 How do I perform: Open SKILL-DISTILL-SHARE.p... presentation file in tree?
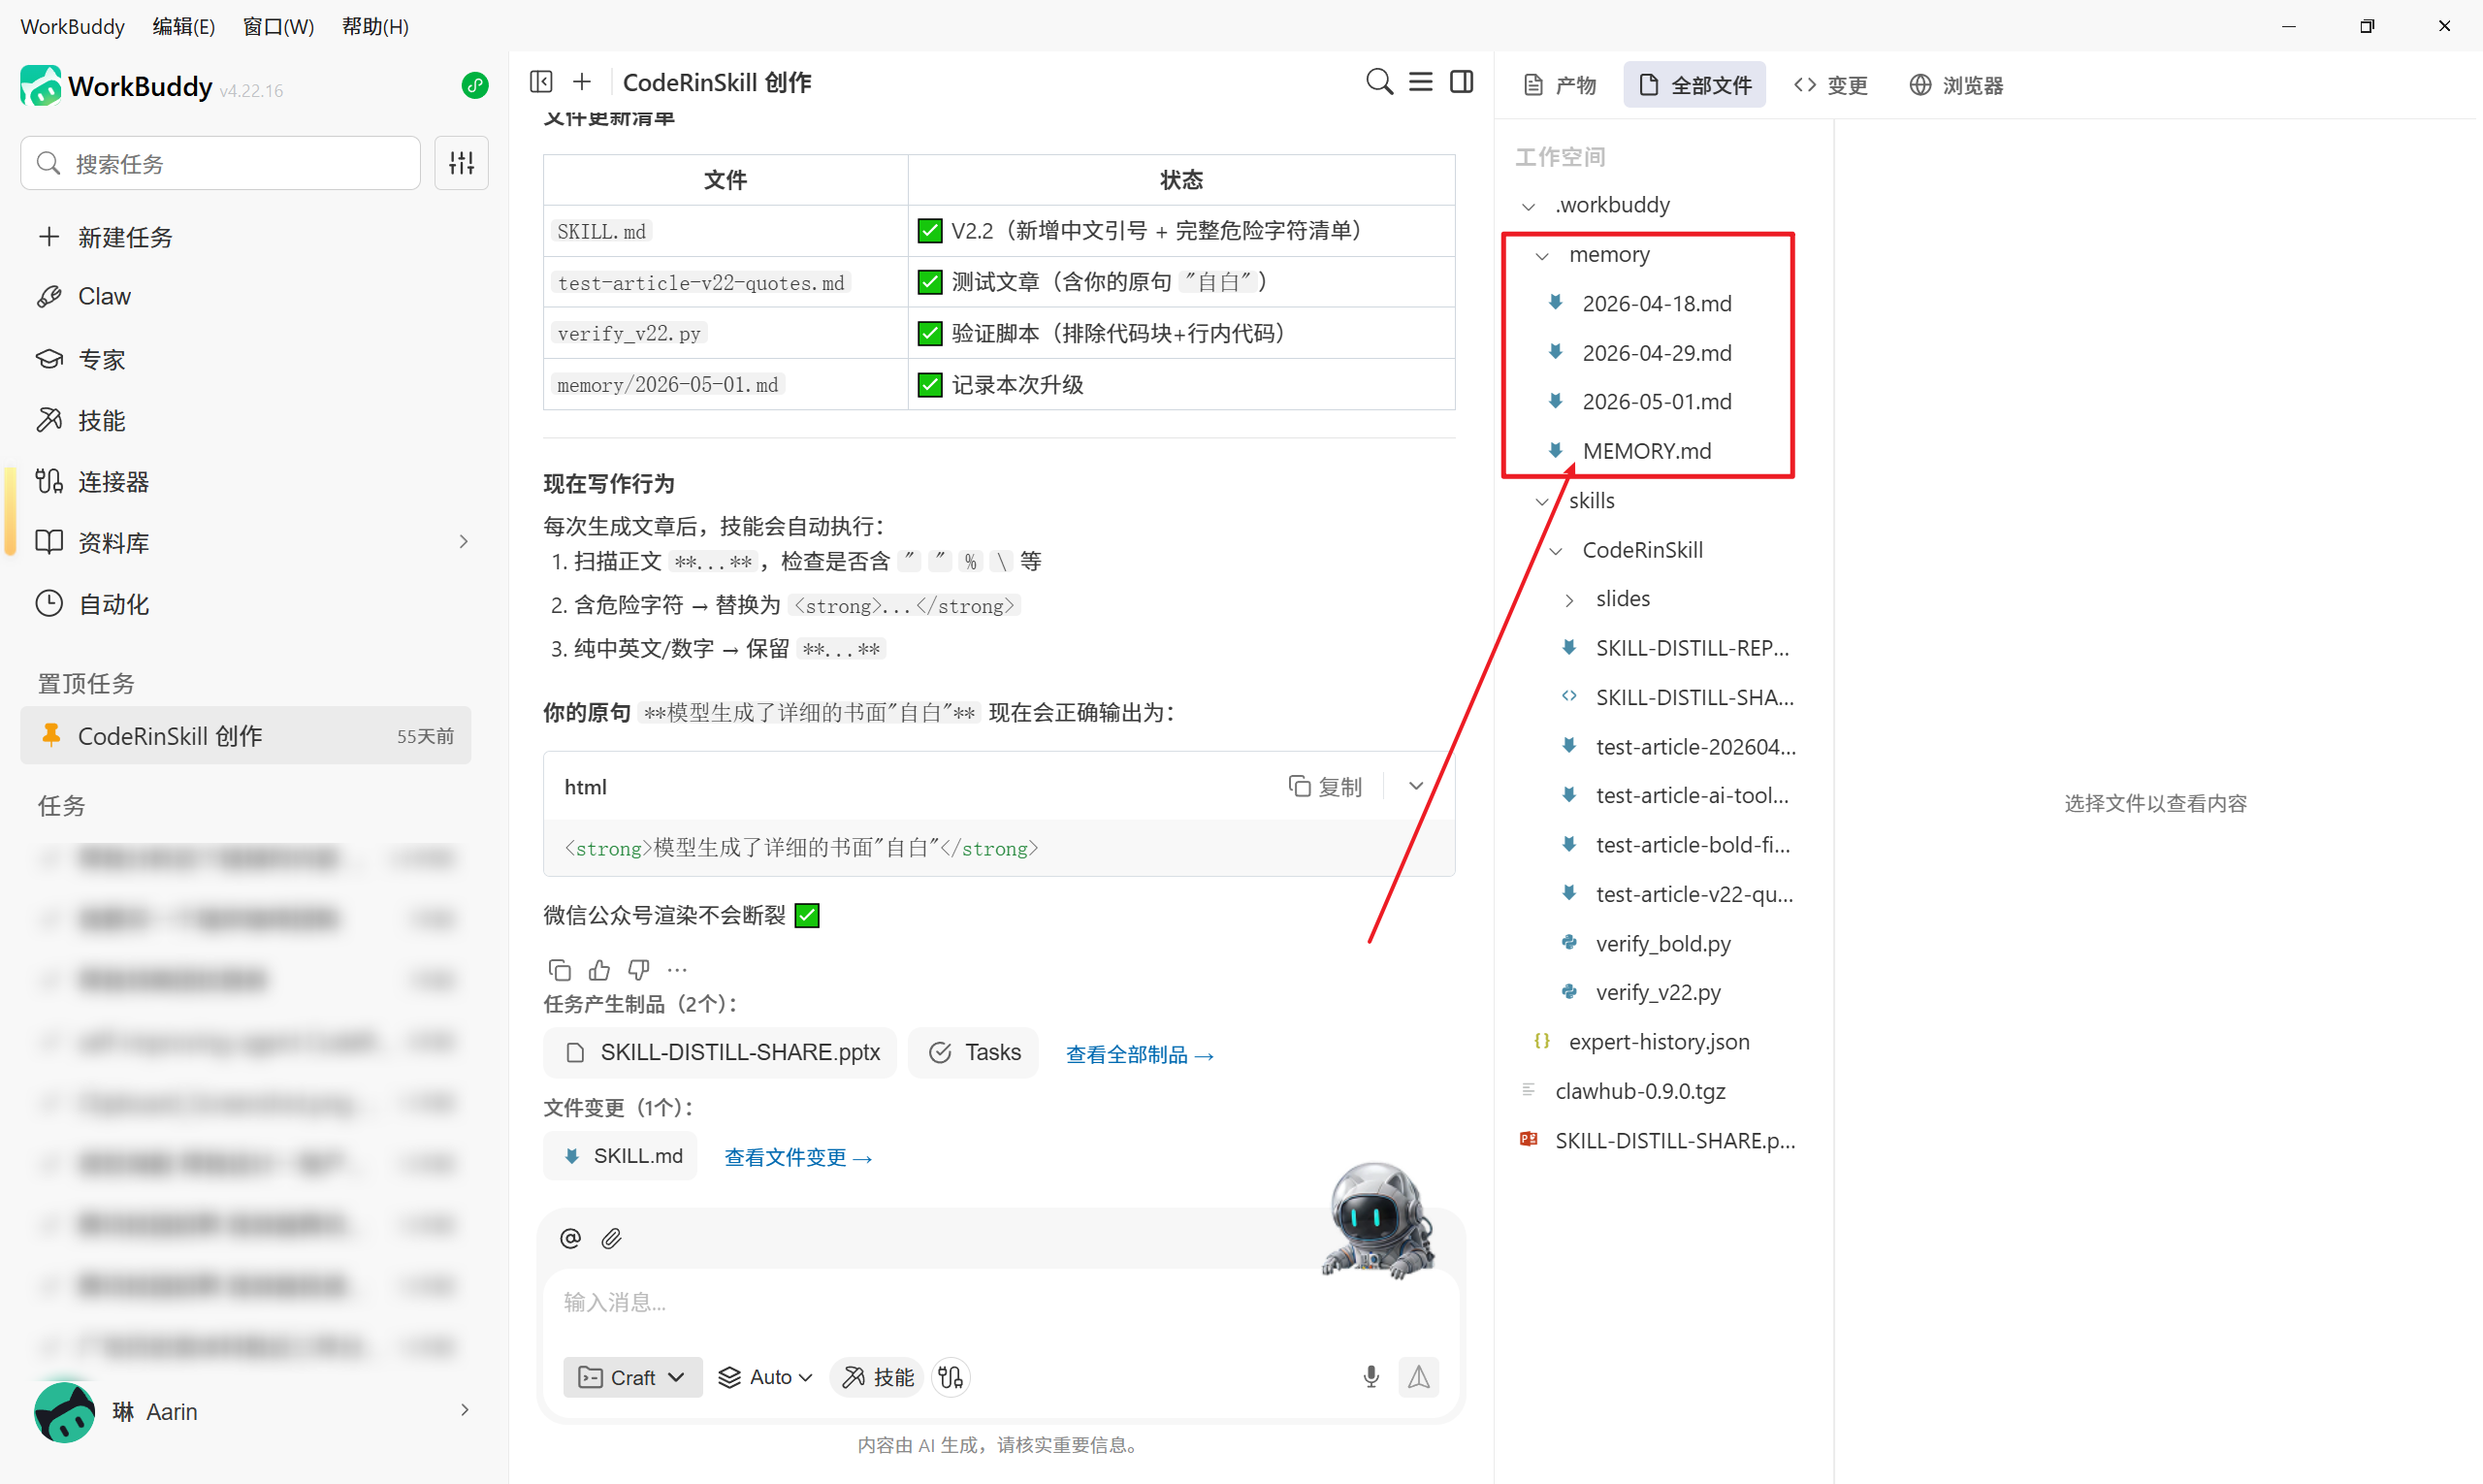[1675, 1140]
